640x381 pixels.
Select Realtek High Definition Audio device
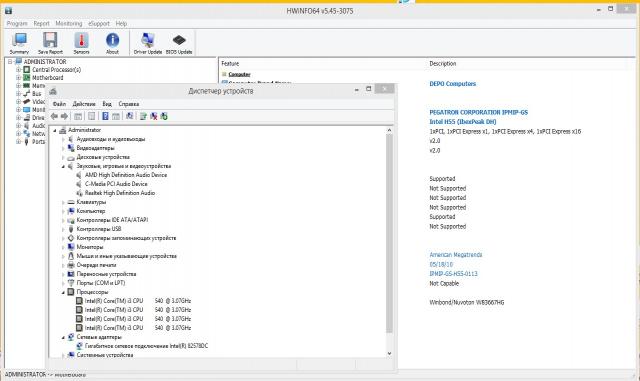120,193
